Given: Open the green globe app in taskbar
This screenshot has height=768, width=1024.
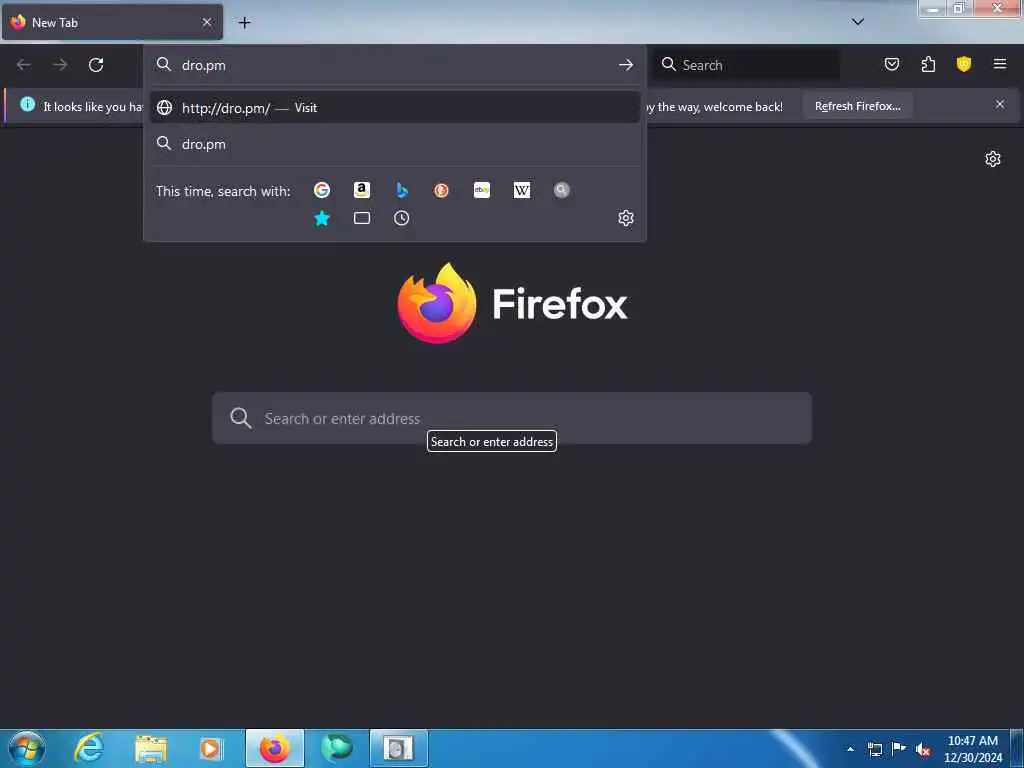Looking at the screenshot, I should coord(337,748).
